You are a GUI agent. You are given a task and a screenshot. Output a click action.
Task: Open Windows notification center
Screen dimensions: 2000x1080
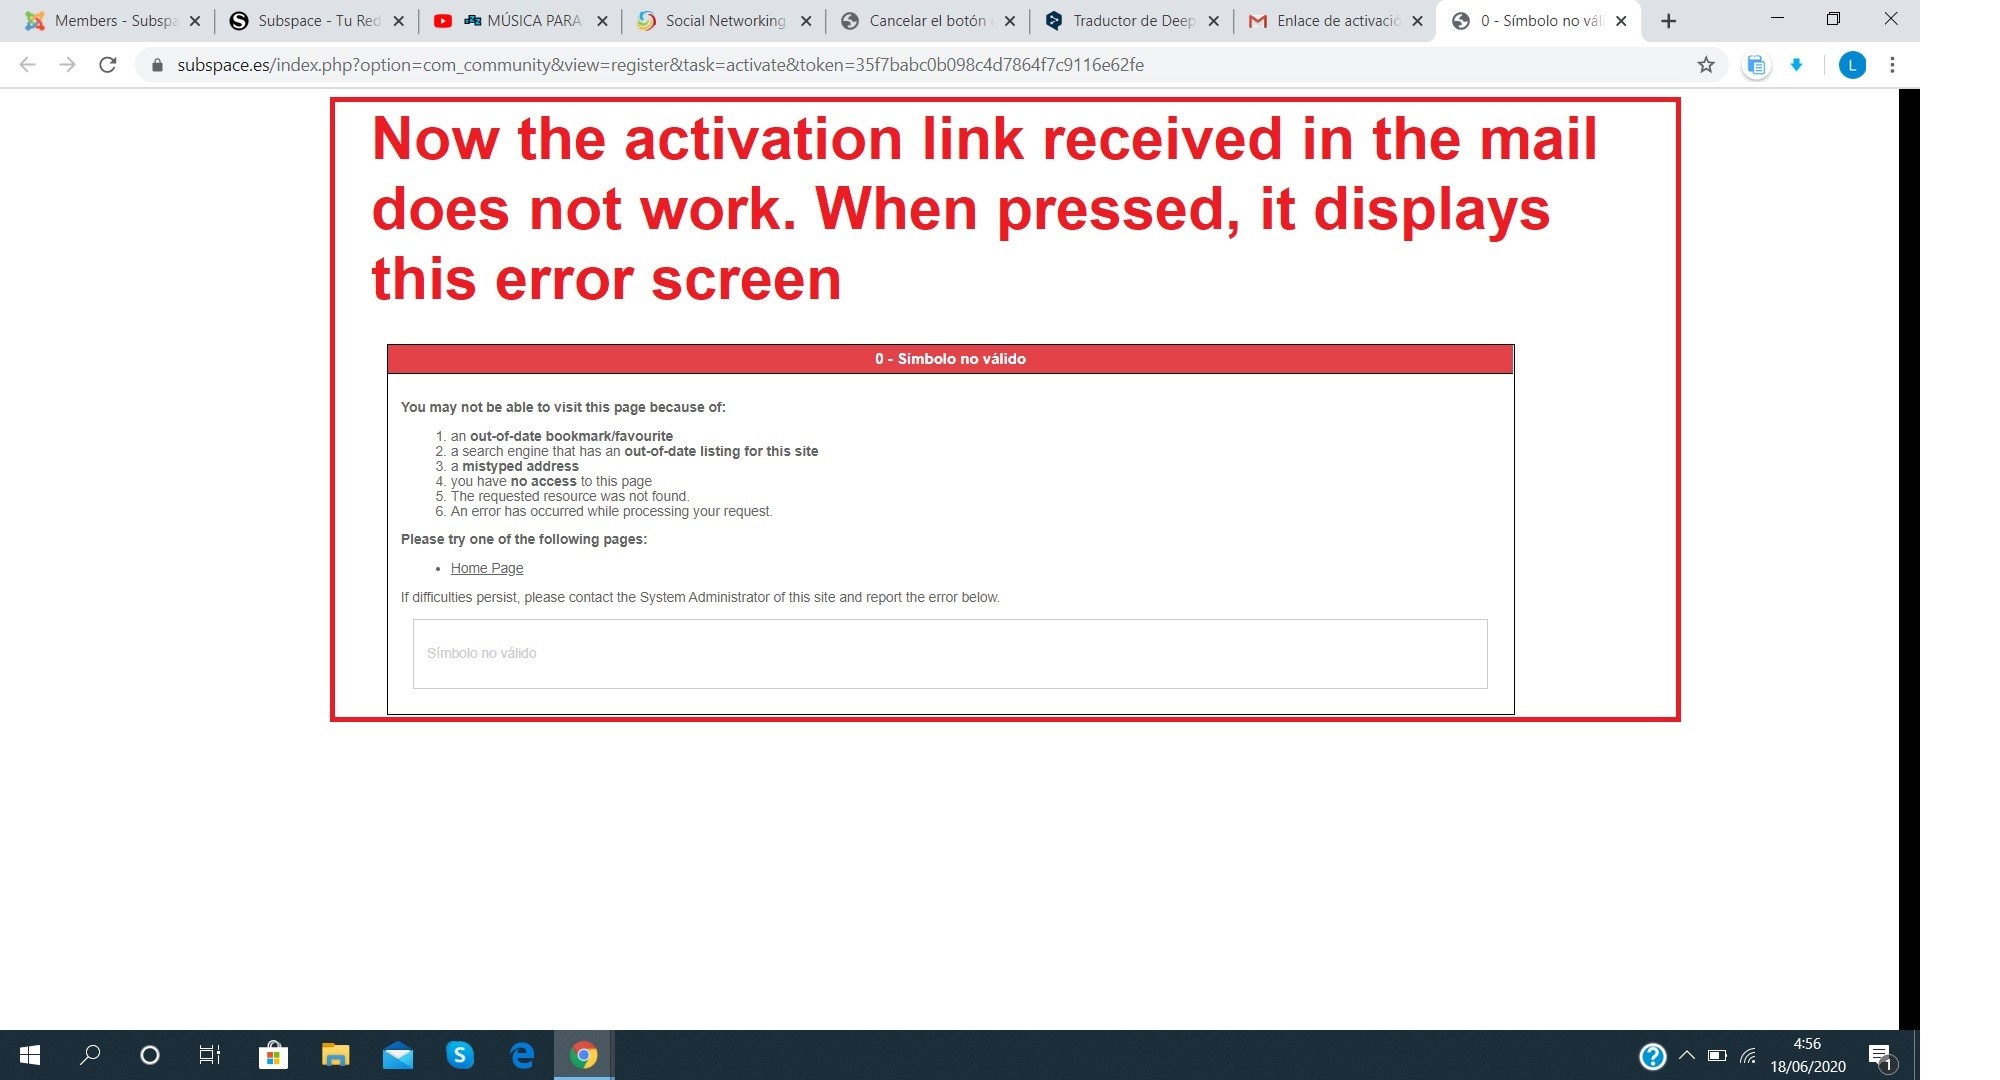[x=1880, y=1056]
